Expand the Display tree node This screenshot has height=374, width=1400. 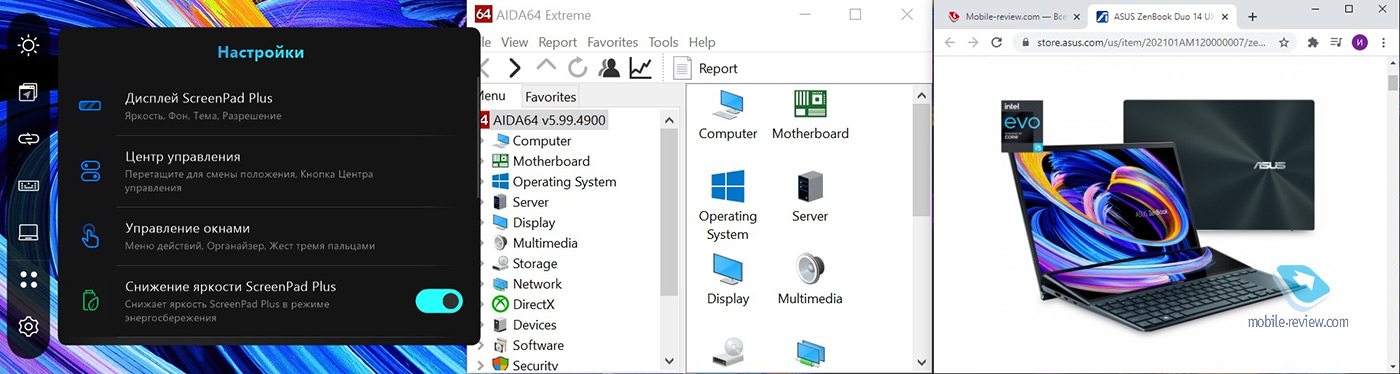(x=482, y=223)
